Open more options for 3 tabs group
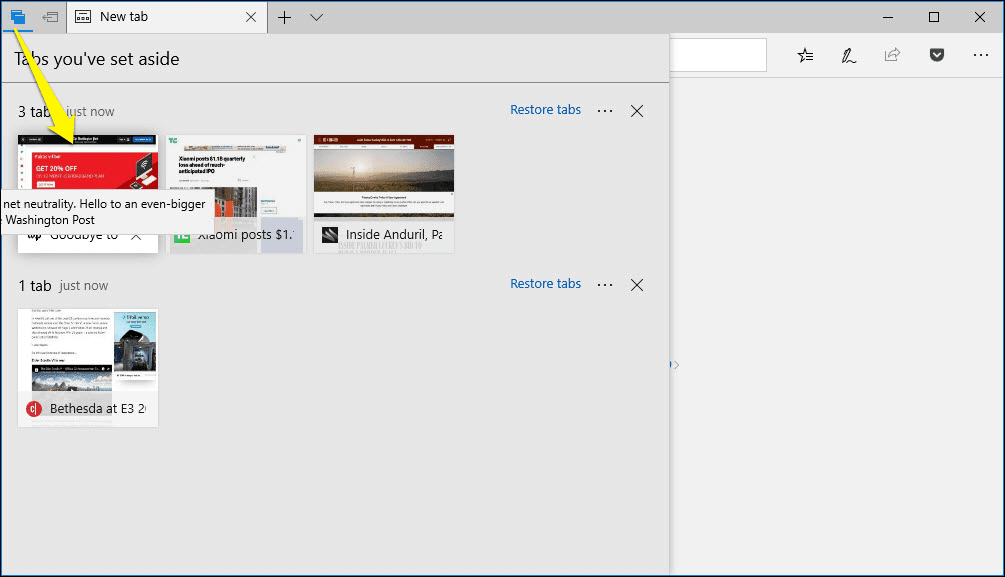Screen dimensions: 1005x577 click(x=605, y=111)
